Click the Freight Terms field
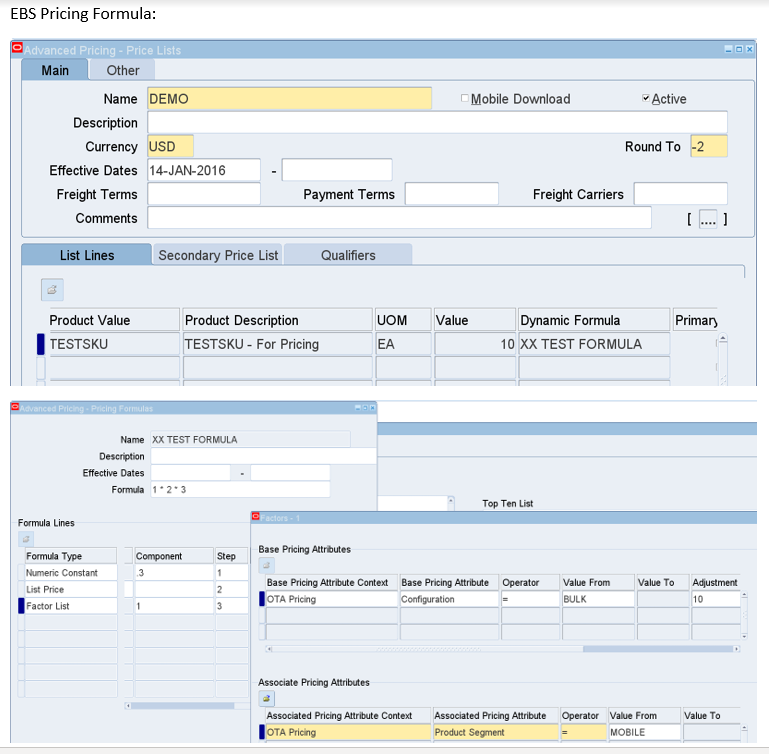Image resolution: width=769 pixels, height=754 pixels. point(204,194)
